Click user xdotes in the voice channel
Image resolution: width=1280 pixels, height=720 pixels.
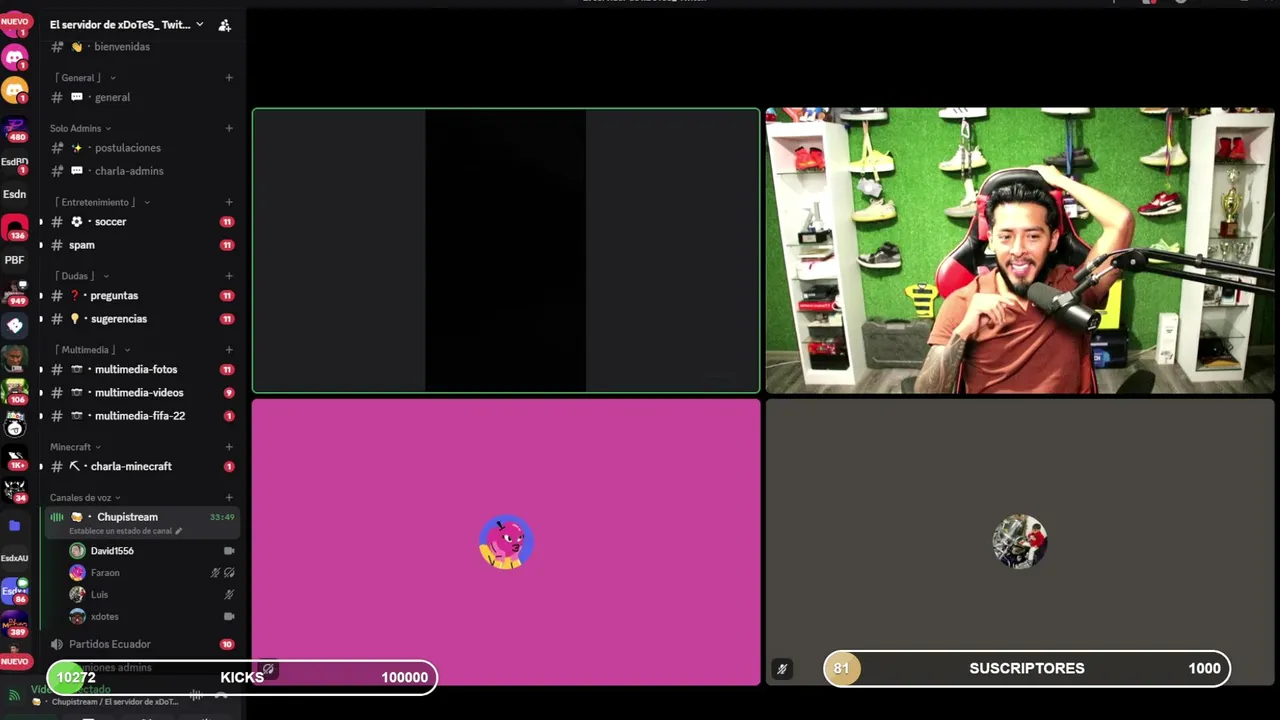pos(152,617)
